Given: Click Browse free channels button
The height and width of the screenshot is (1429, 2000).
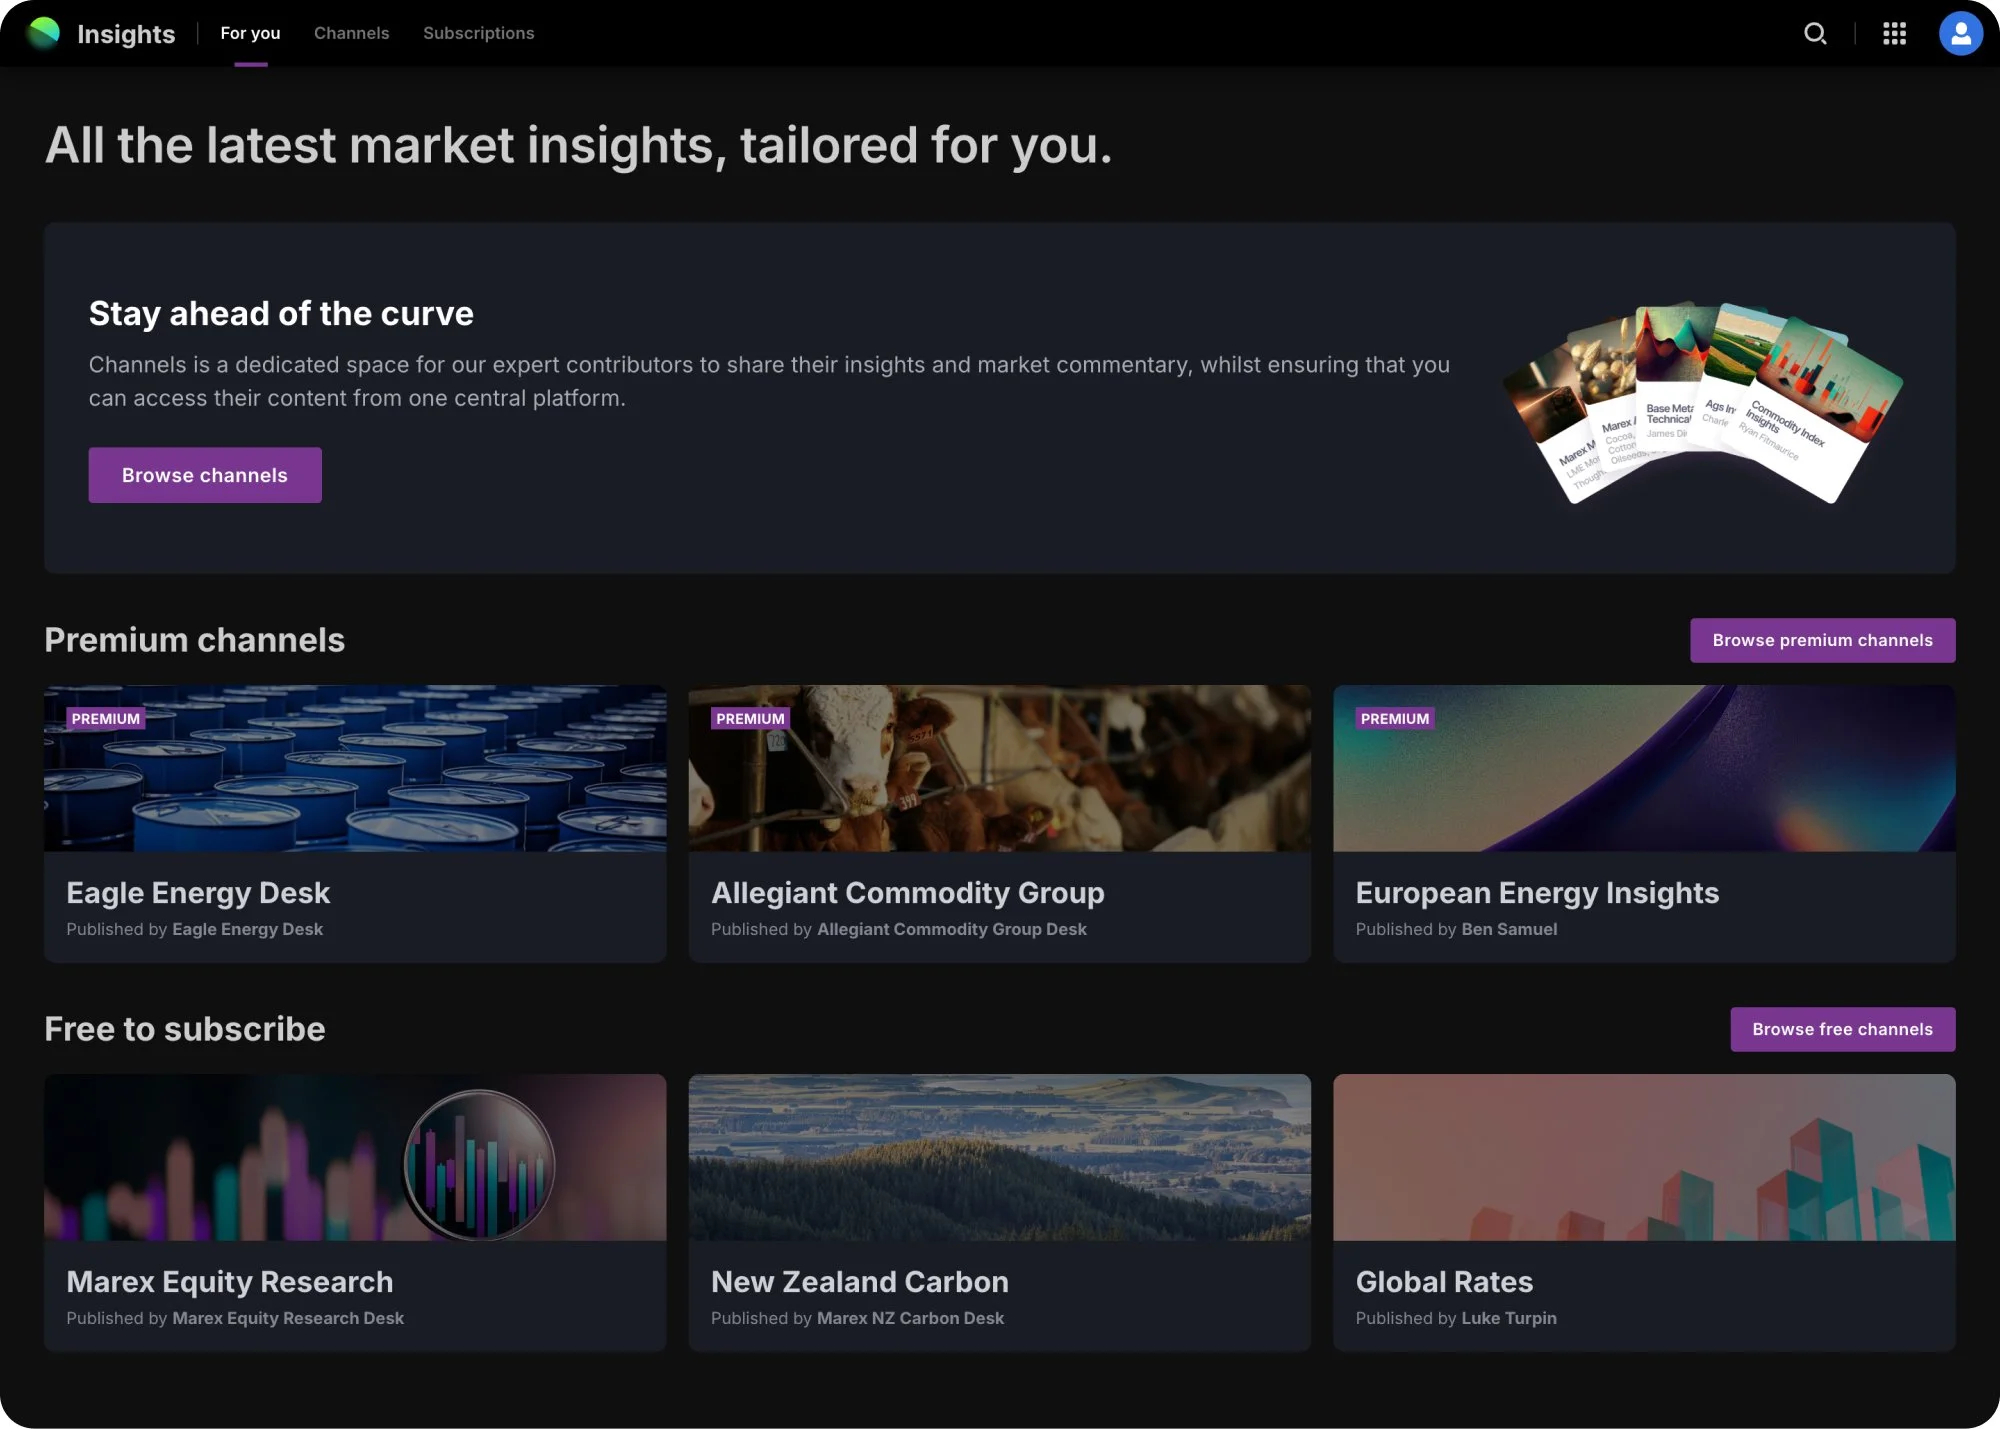Looking at the screenshot, I should 1842,1029.
